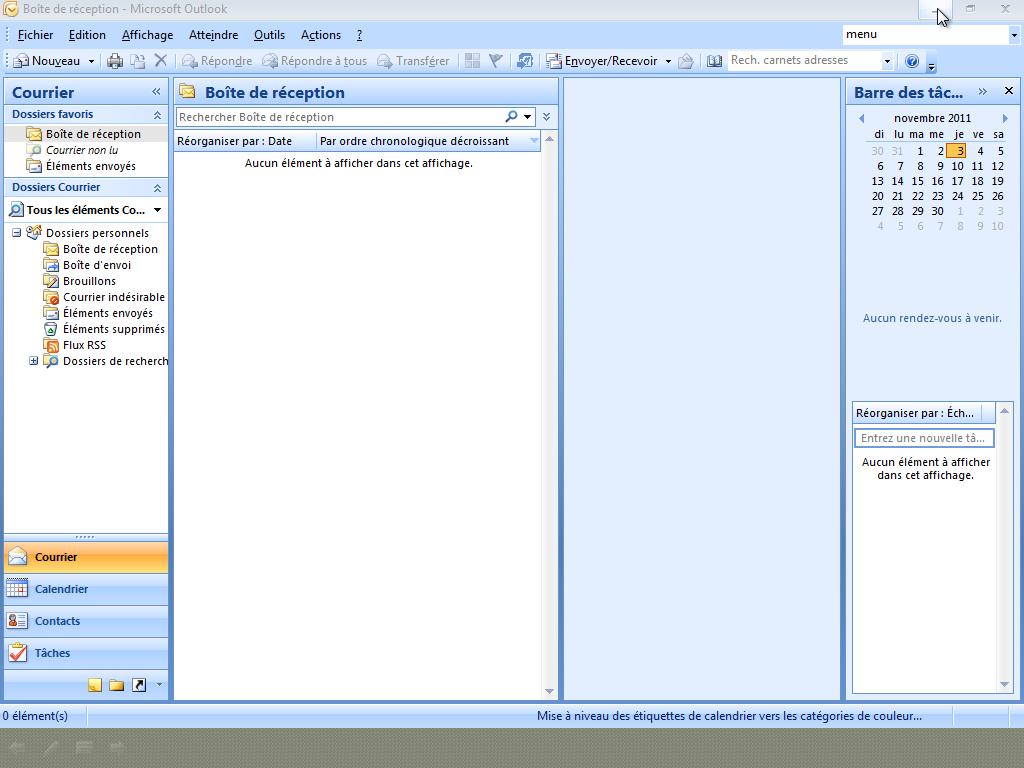Open the Affichage menu
This screenshot has height=768, width=1024.
(x=148, y=35)
